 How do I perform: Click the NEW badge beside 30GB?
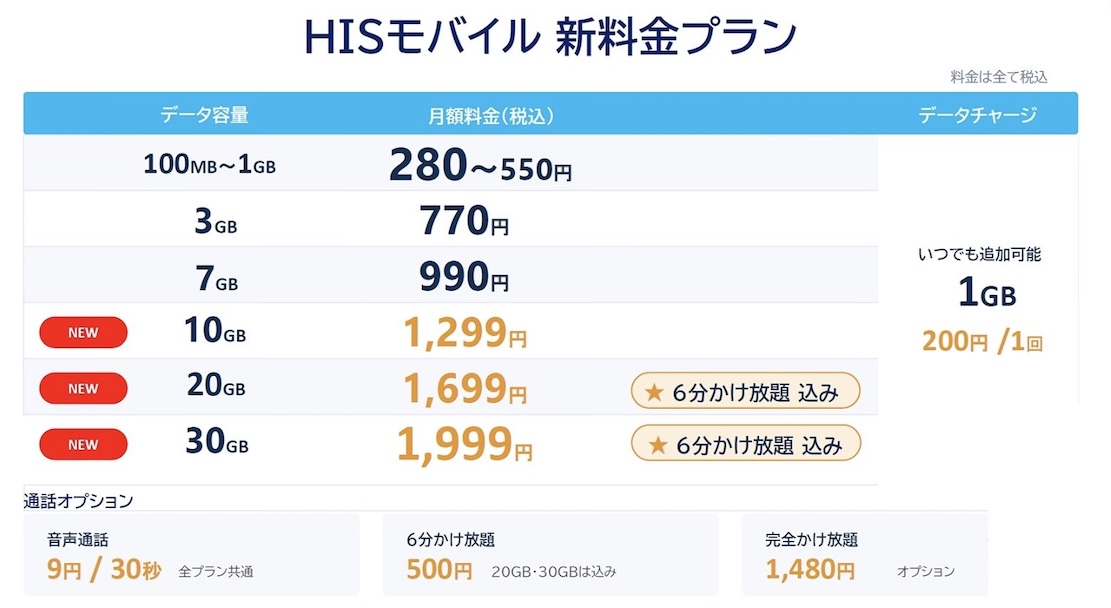click(x=83, y=444)
